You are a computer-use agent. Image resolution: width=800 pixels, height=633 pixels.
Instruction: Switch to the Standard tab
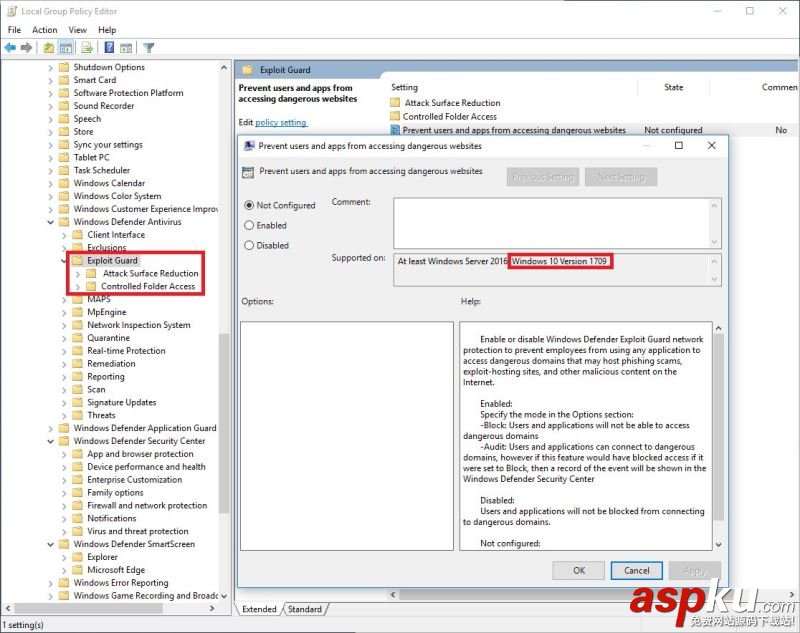[x=305, y=609]
